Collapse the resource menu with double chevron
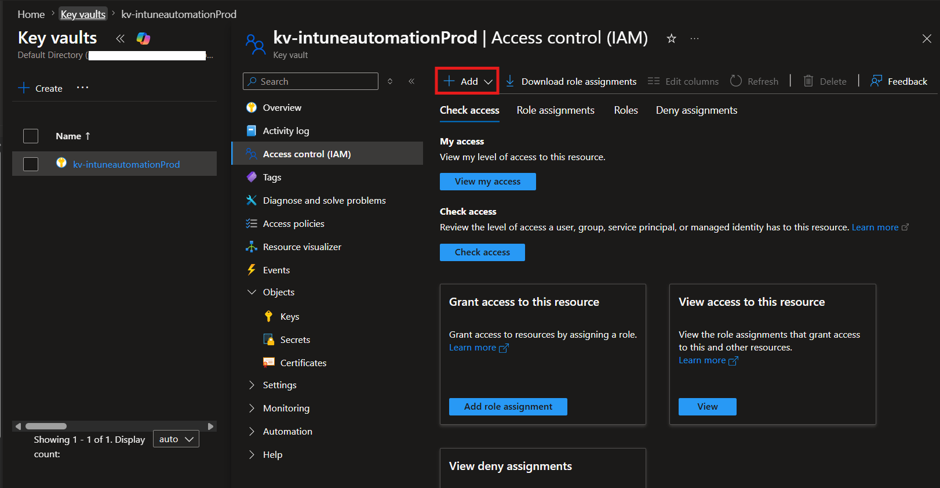940x488 pixels. coord(411,81)
